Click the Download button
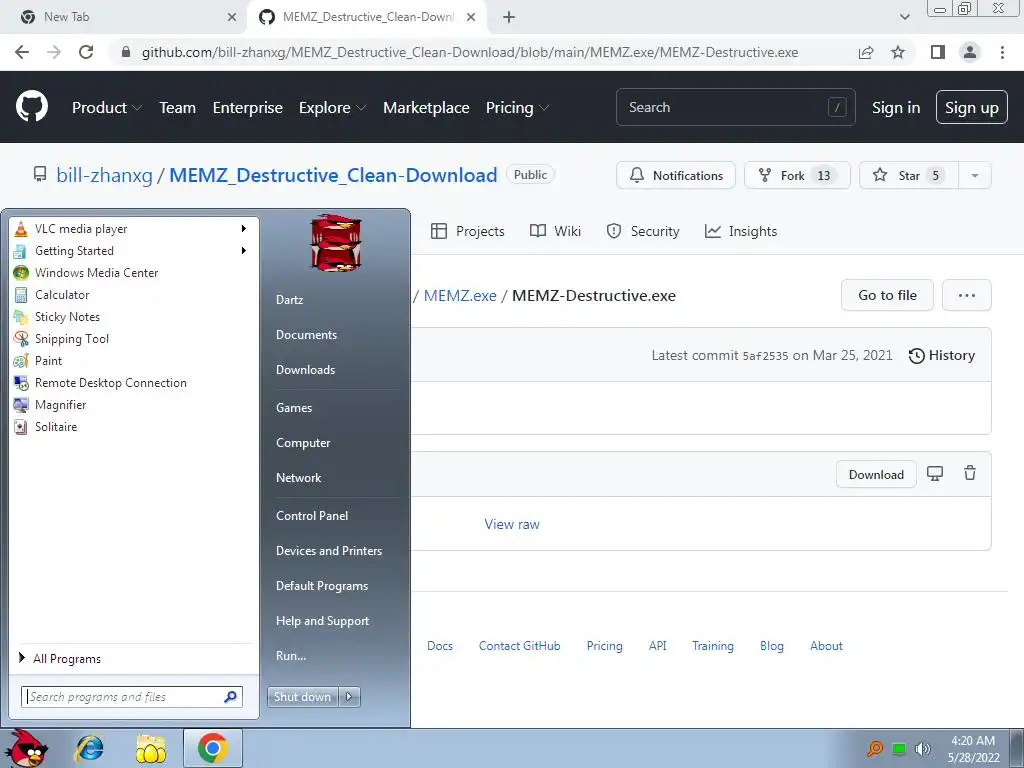Viewport: 1024px width, 768px height. 876,474
